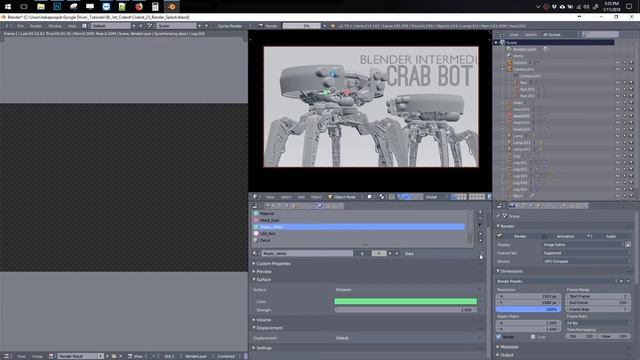Select the Render properties tab icon
The height and width of the screenshot is (360, 640).
[x=512, y=206]
